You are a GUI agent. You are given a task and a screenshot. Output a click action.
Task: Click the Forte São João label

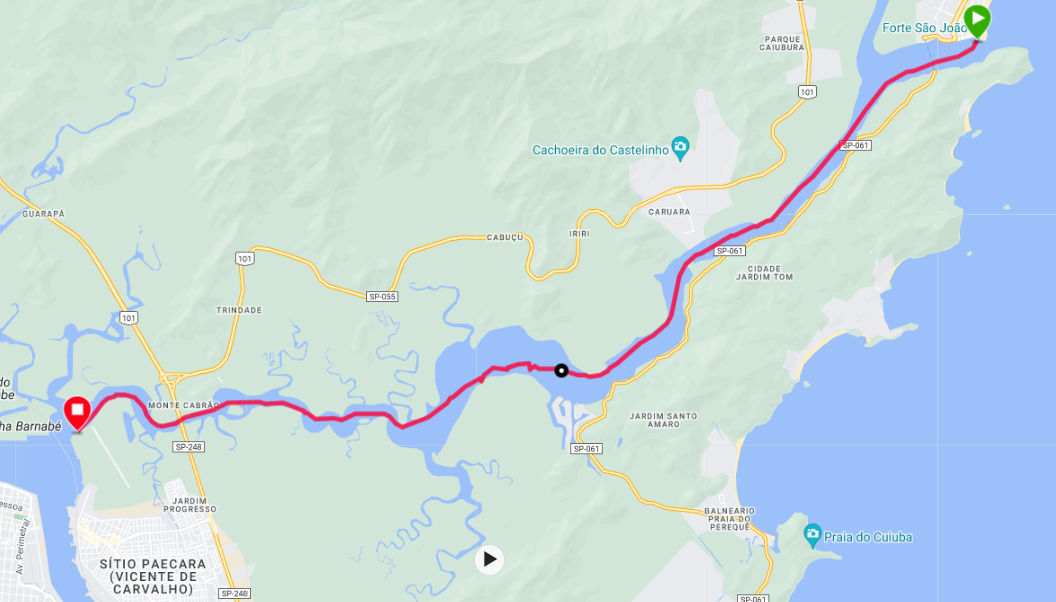click(x=924, y=28)
